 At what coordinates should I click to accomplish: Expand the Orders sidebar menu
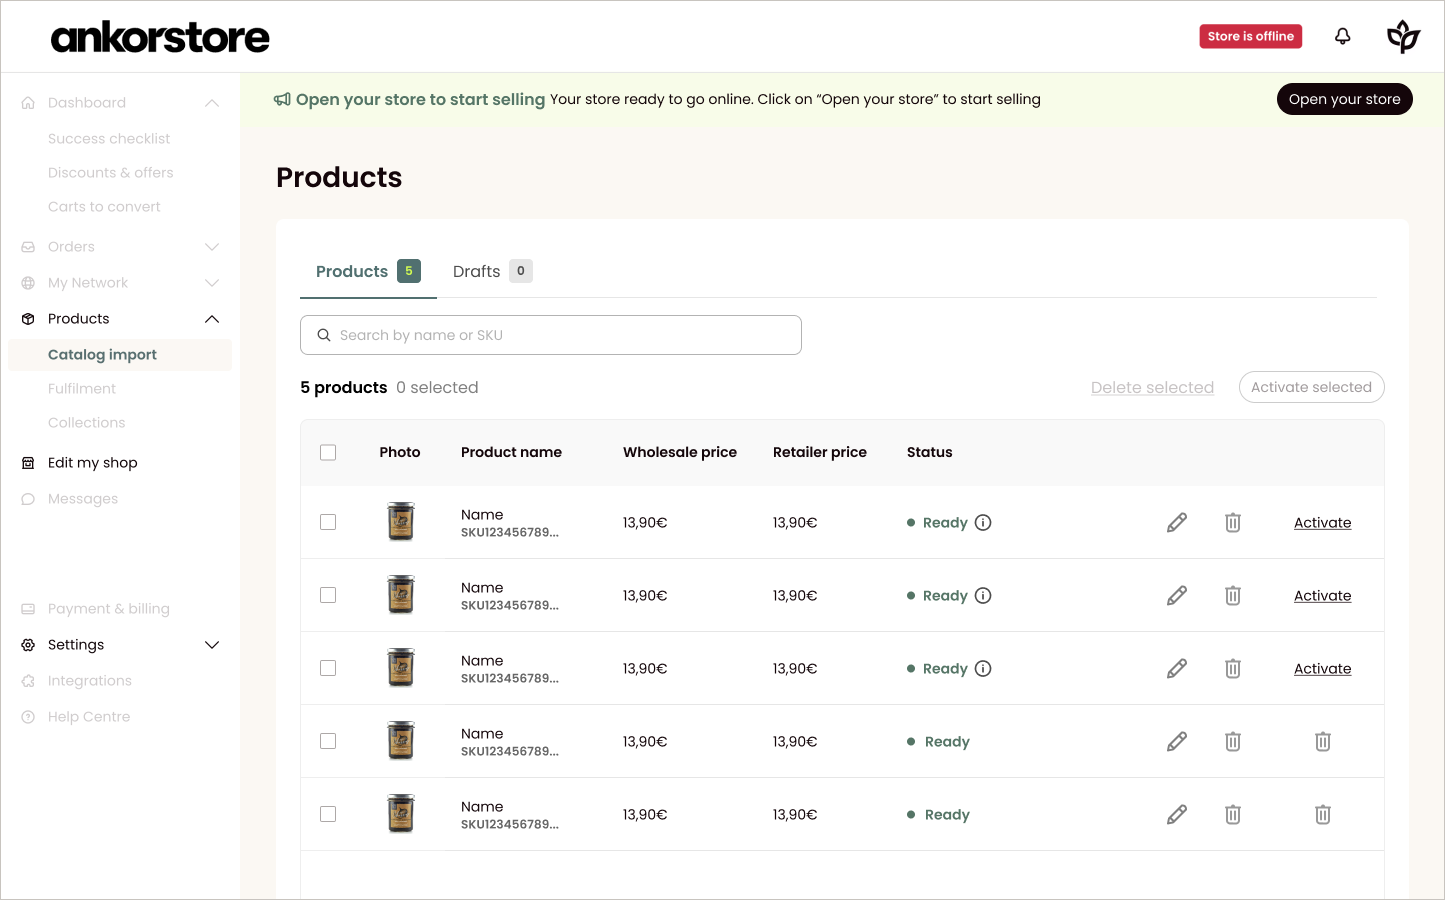(x=212, y=247)
